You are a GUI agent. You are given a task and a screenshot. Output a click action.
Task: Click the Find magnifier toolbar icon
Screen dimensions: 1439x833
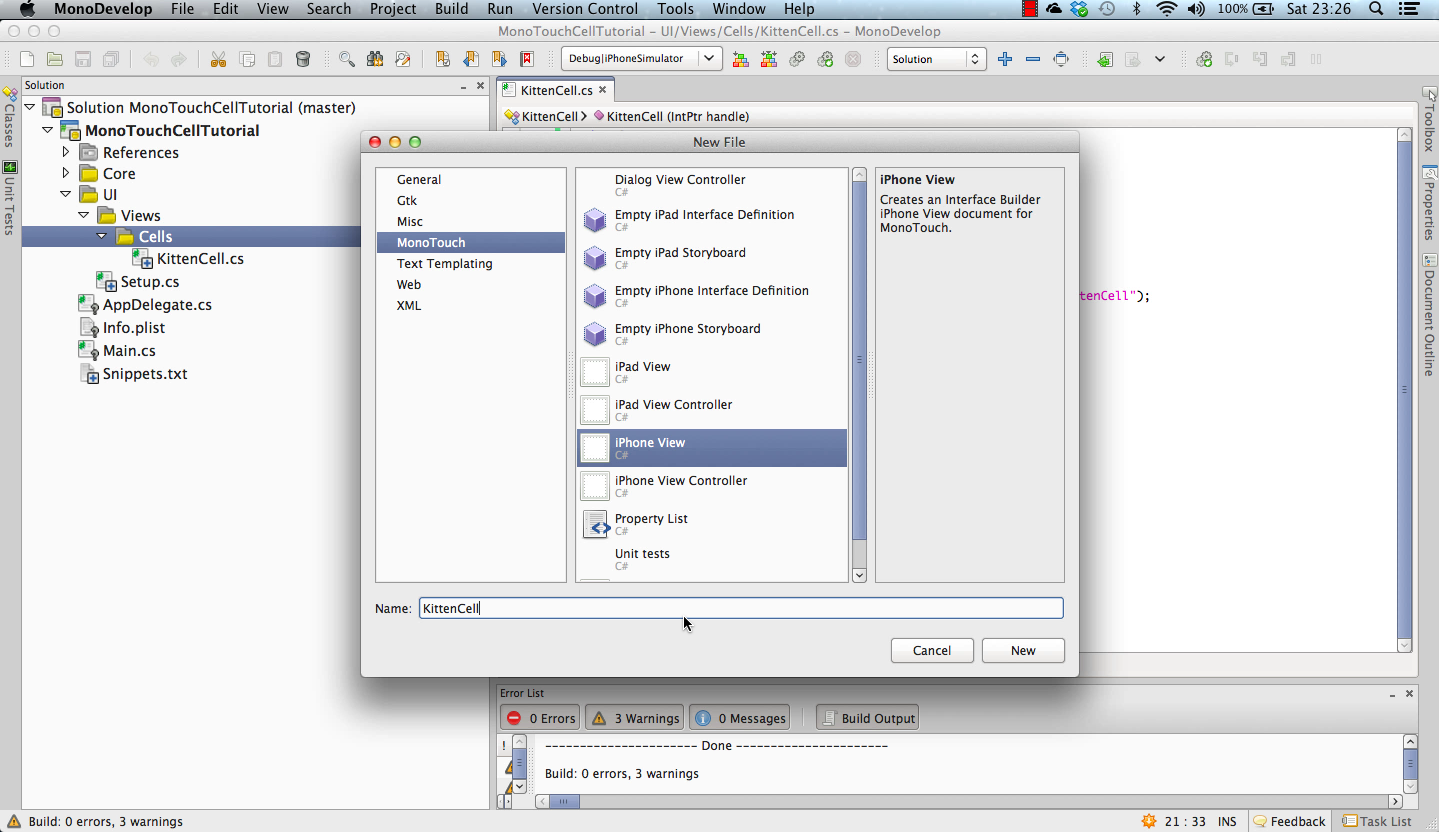347,59
